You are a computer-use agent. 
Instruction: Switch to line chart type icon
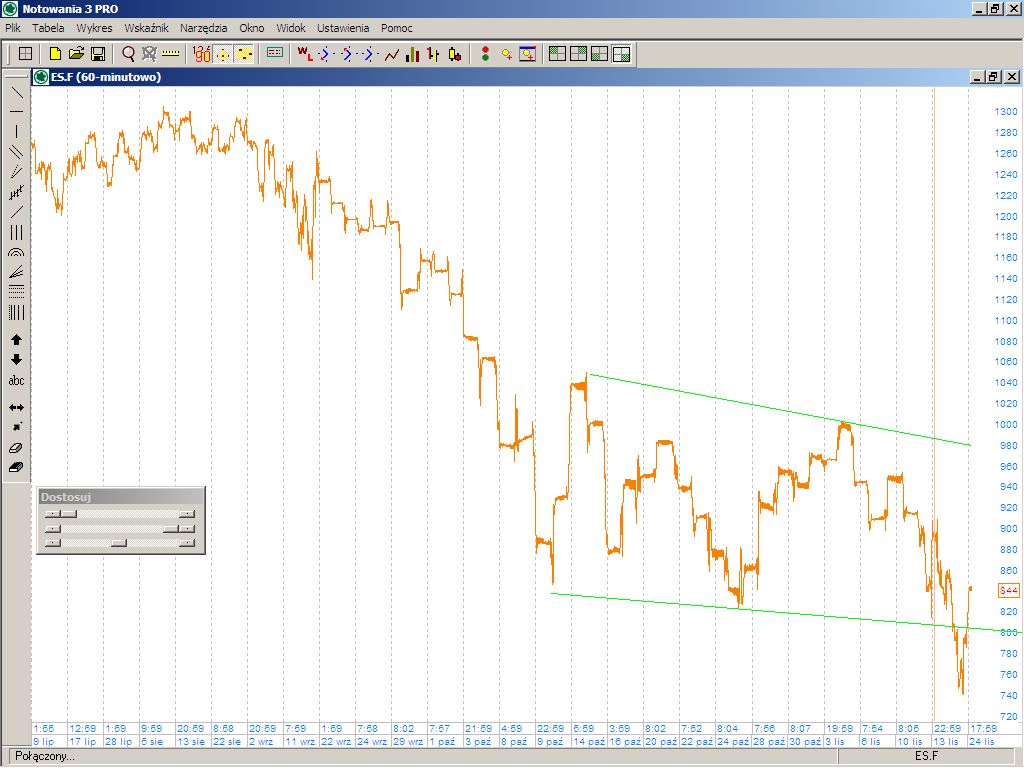392,54
